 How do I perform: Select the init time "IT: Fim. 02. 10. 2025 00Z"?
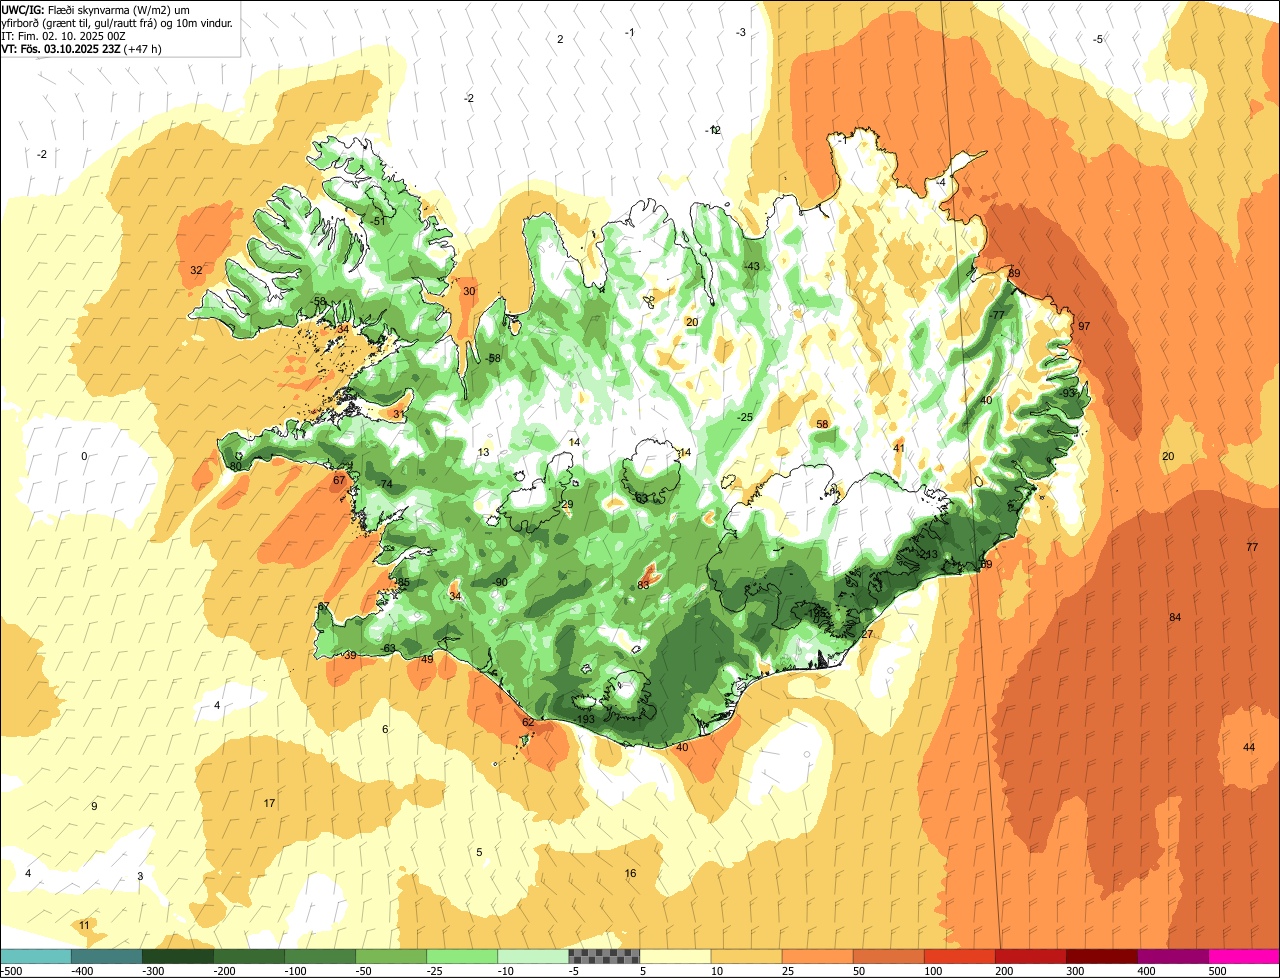click(x=64, y=35)
